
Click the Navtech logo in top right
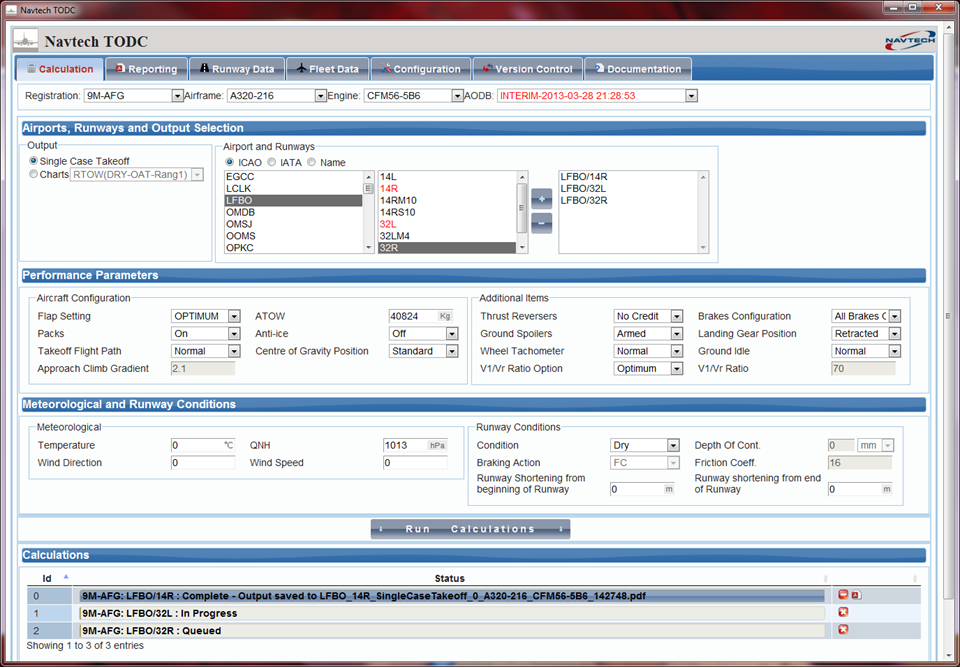coord(909,40)
